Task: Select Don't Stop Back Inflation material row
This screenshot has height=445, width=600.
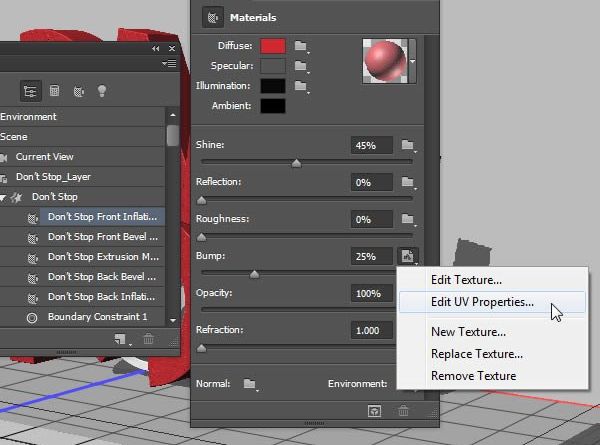Action: click(x=82, y=297)
